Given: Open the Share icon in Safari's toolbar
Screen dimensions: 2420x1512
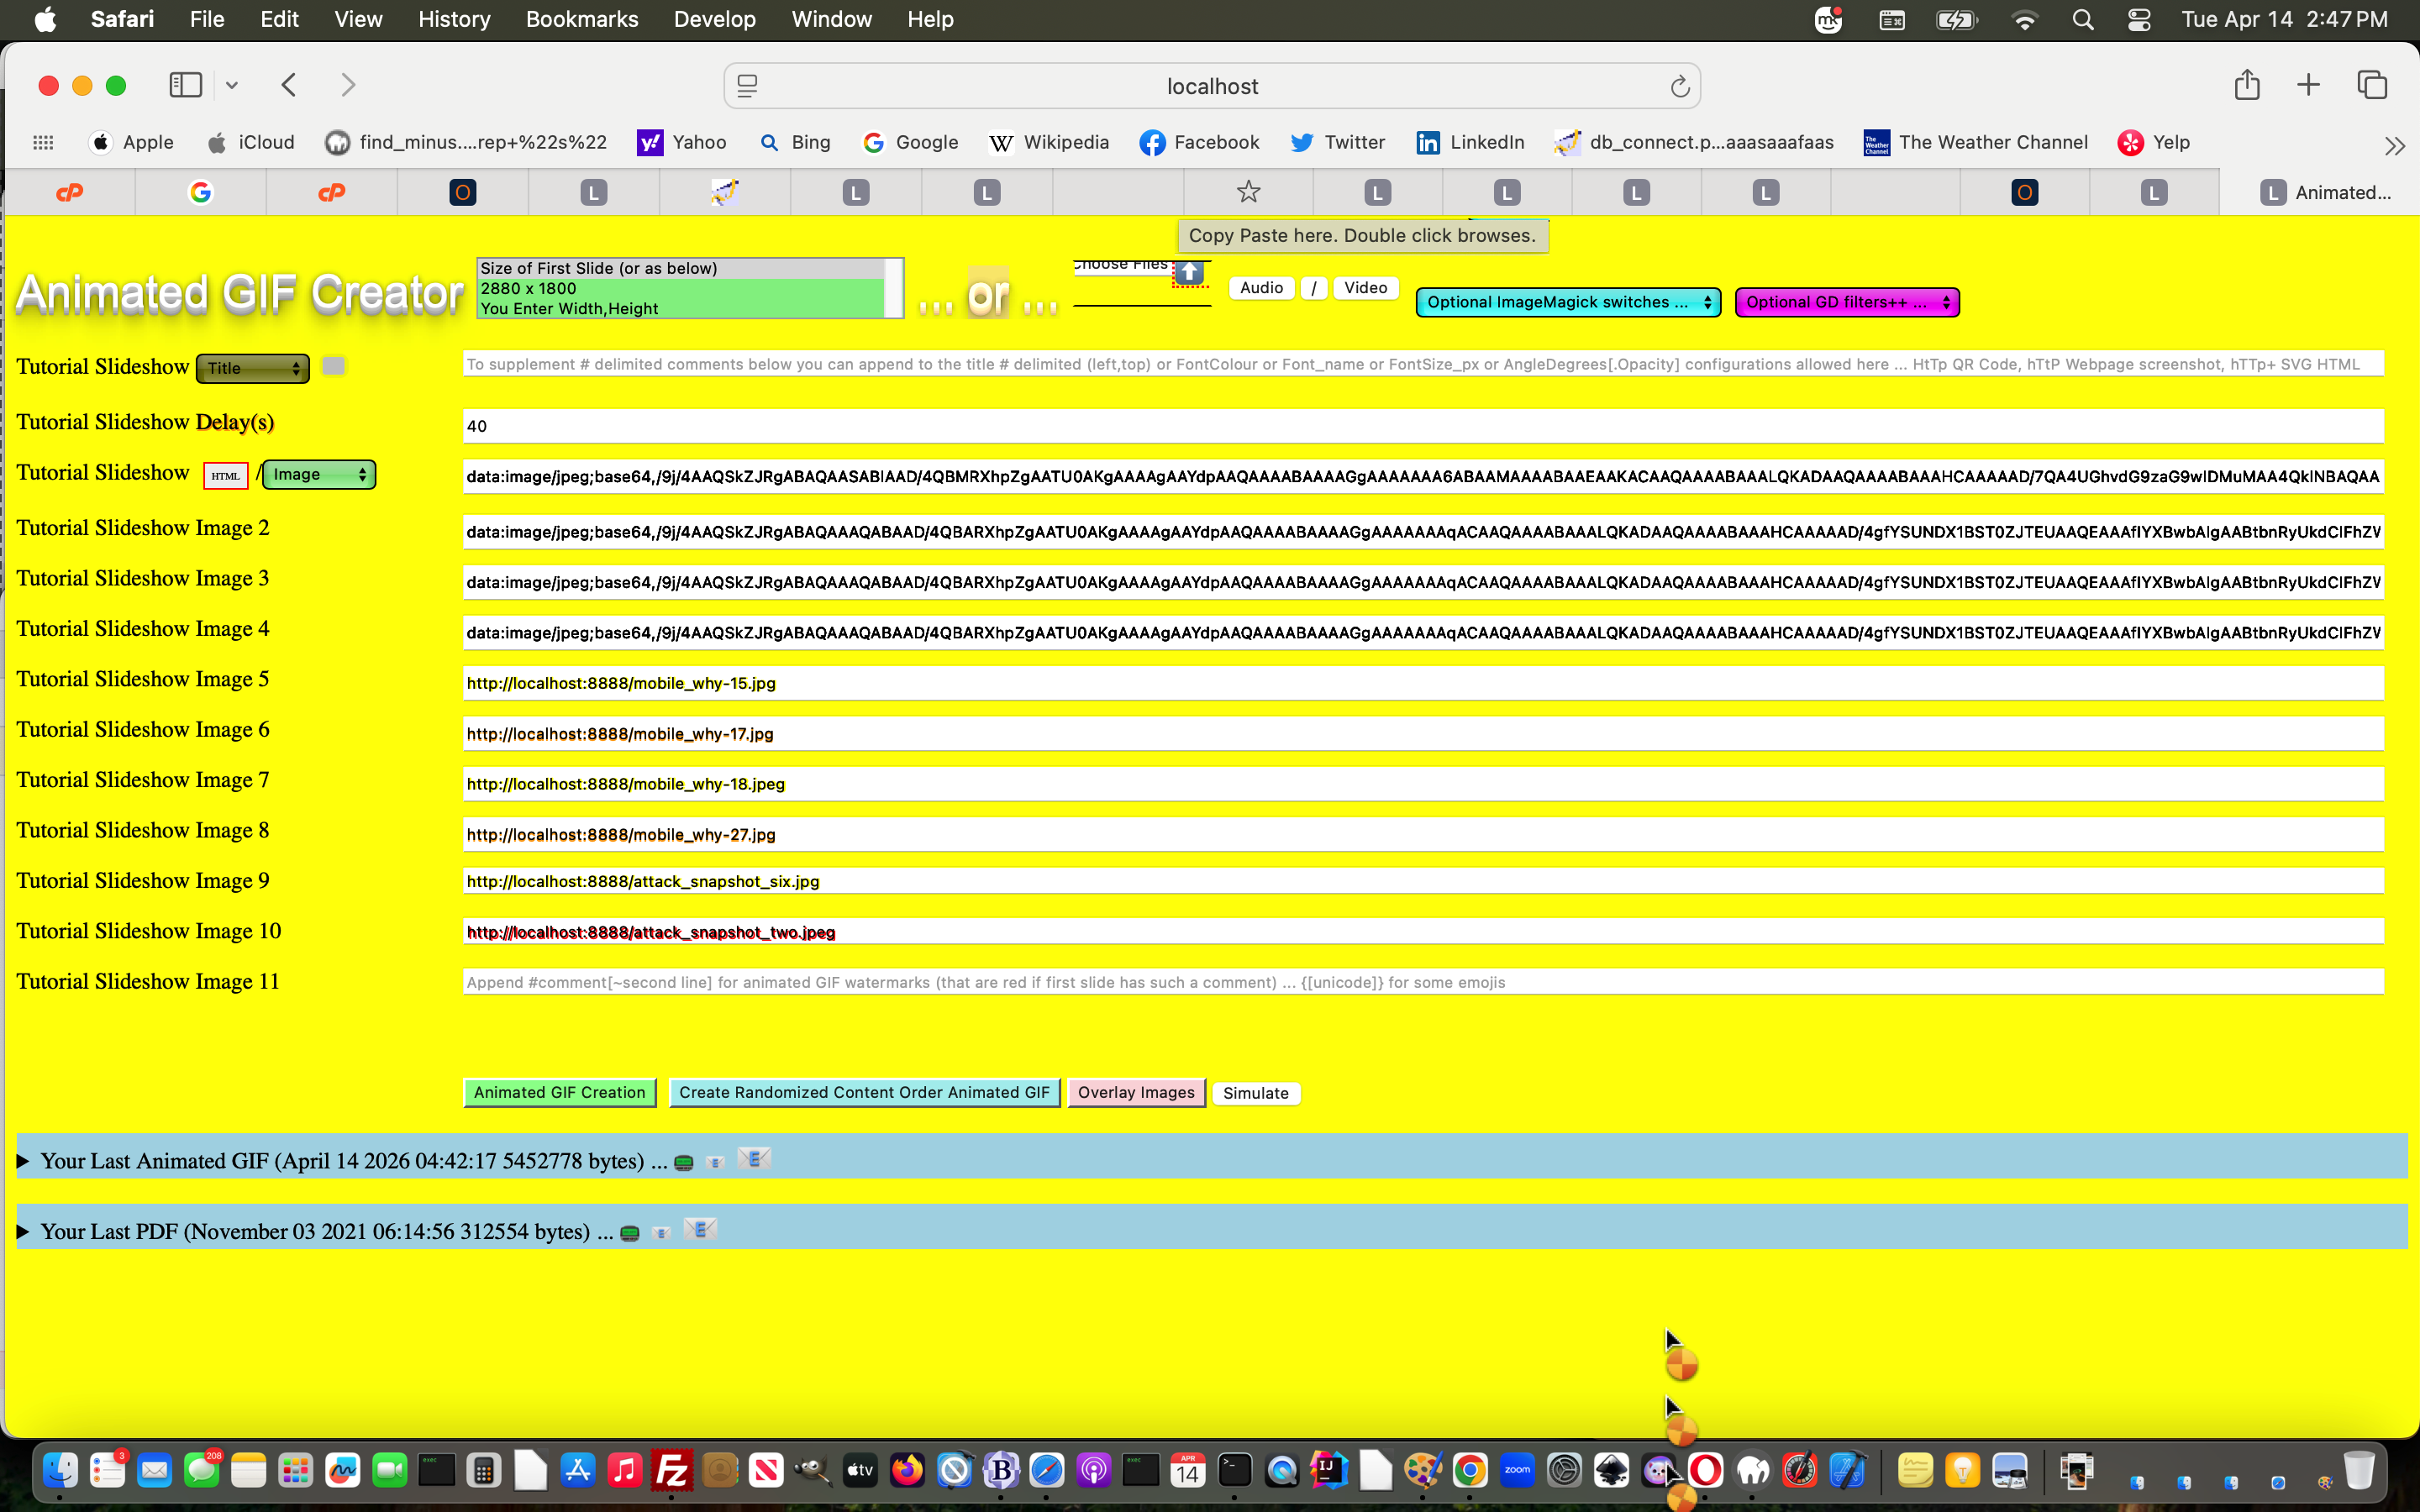Looking at the screenshot, I should coord(2247,85).
